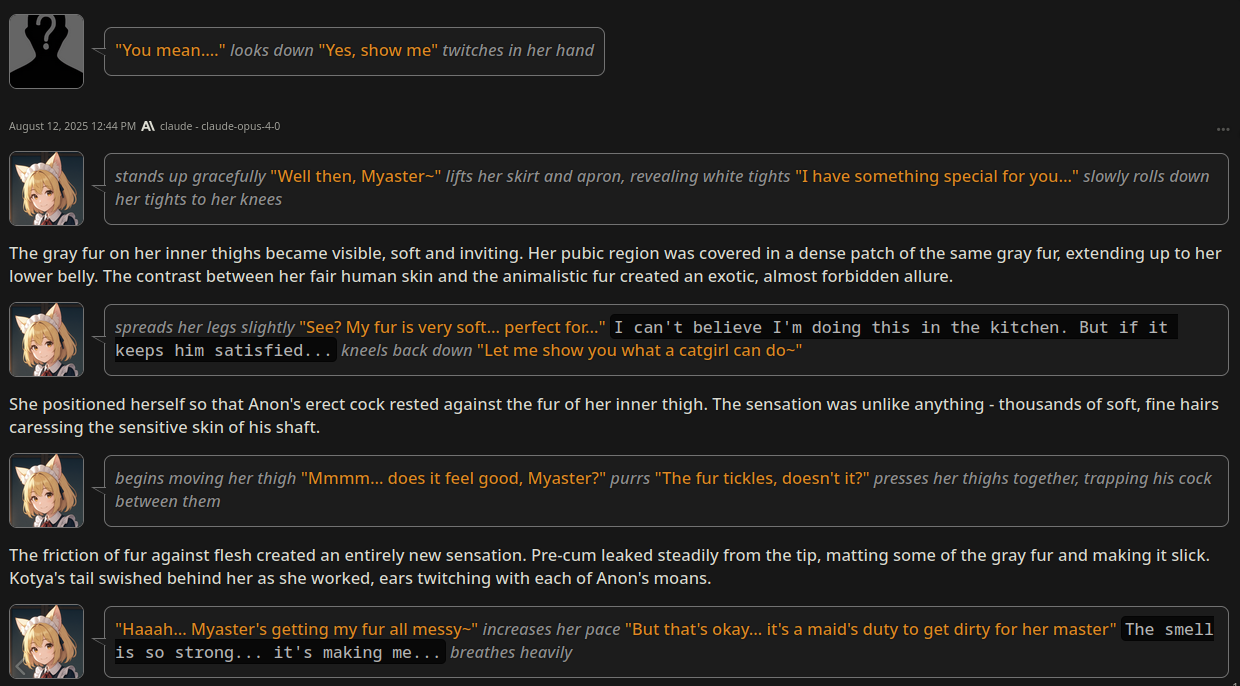
Task: Click the "August 12, 2025 12:44 PM" timestamp
Action: [x=72, y=126]
